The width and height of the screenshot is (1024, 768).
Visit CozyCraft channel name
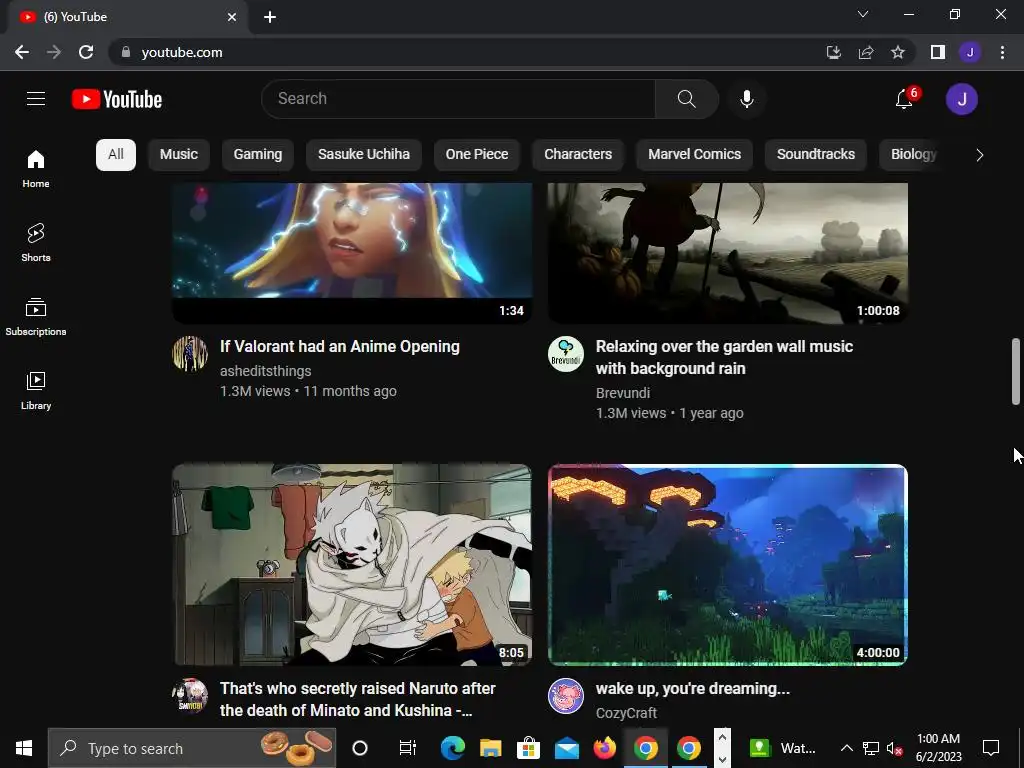tap(626, 713)
